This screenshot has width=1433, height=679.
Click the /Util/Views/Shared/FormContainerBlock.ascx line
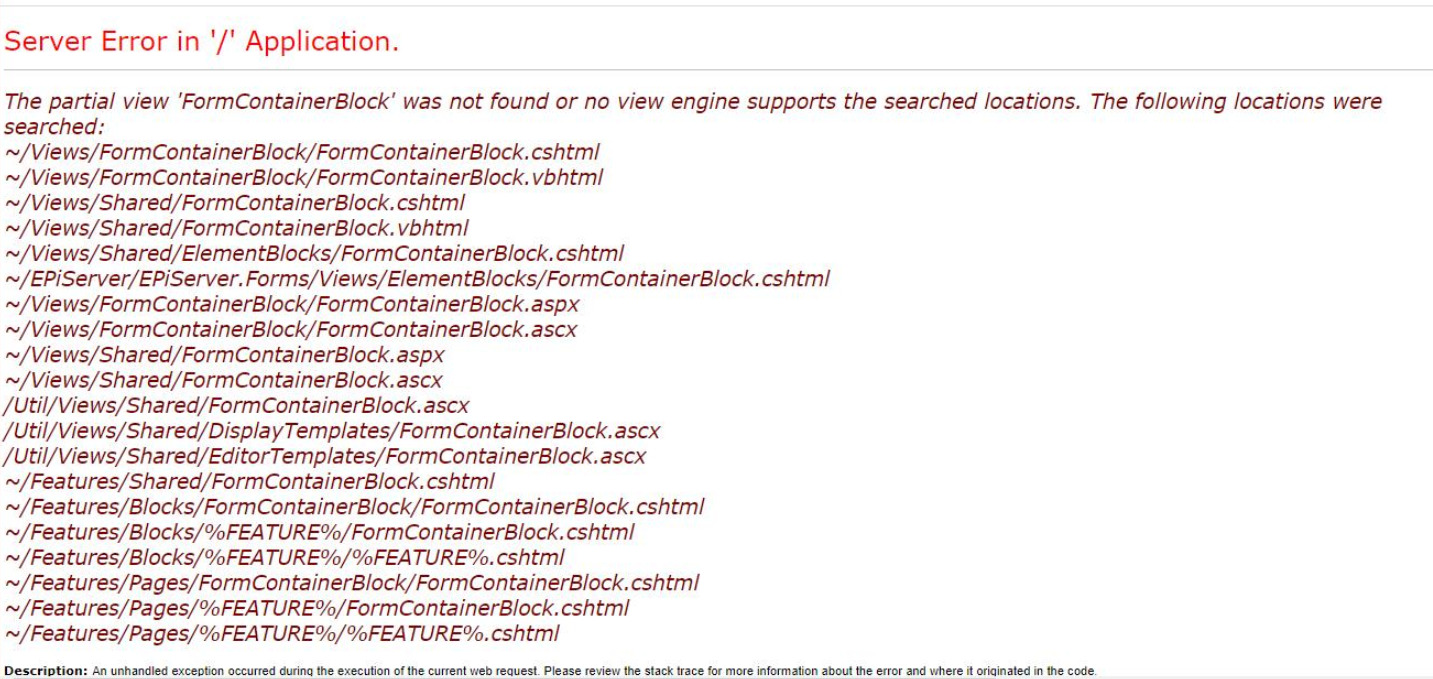tap(237, 405)
